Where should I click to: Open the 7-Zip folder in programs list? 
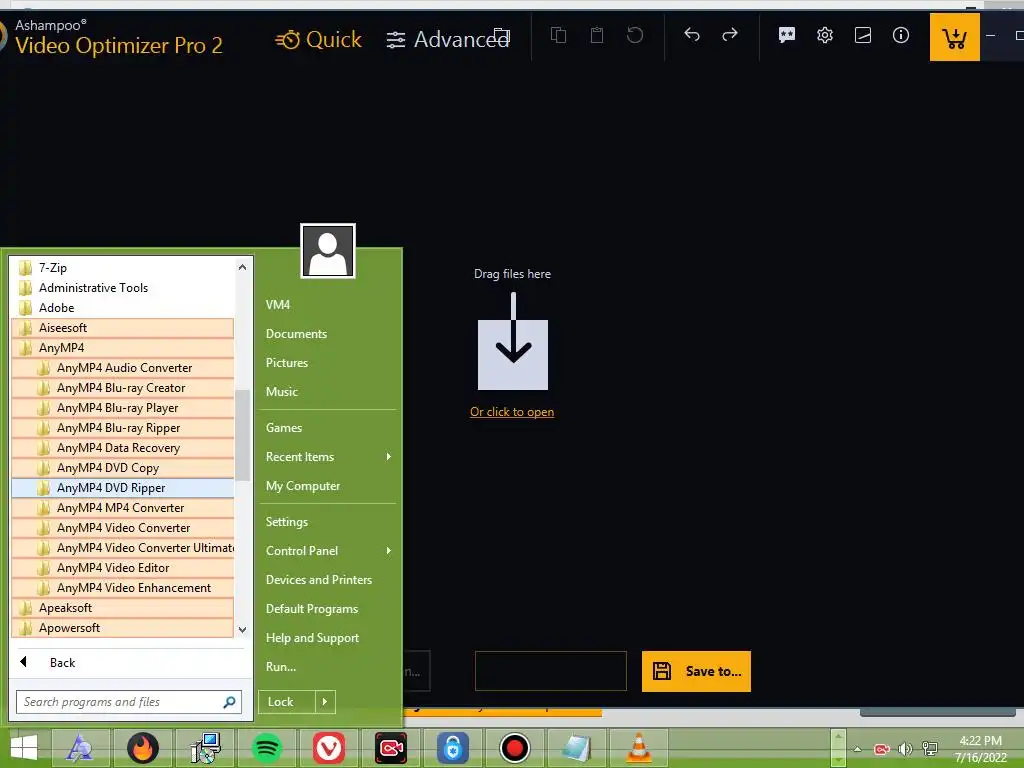123,268
